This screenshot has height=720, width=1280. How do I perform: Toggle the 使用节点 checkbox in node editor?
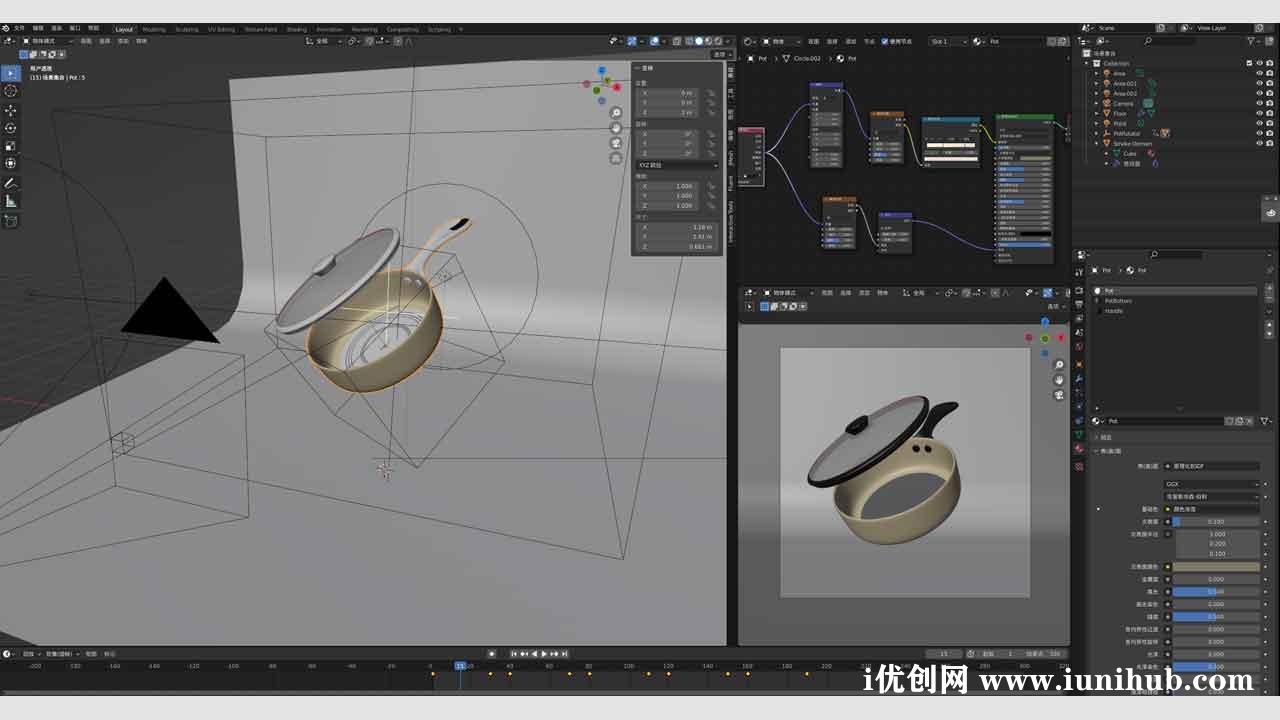[x=885, y=41]
